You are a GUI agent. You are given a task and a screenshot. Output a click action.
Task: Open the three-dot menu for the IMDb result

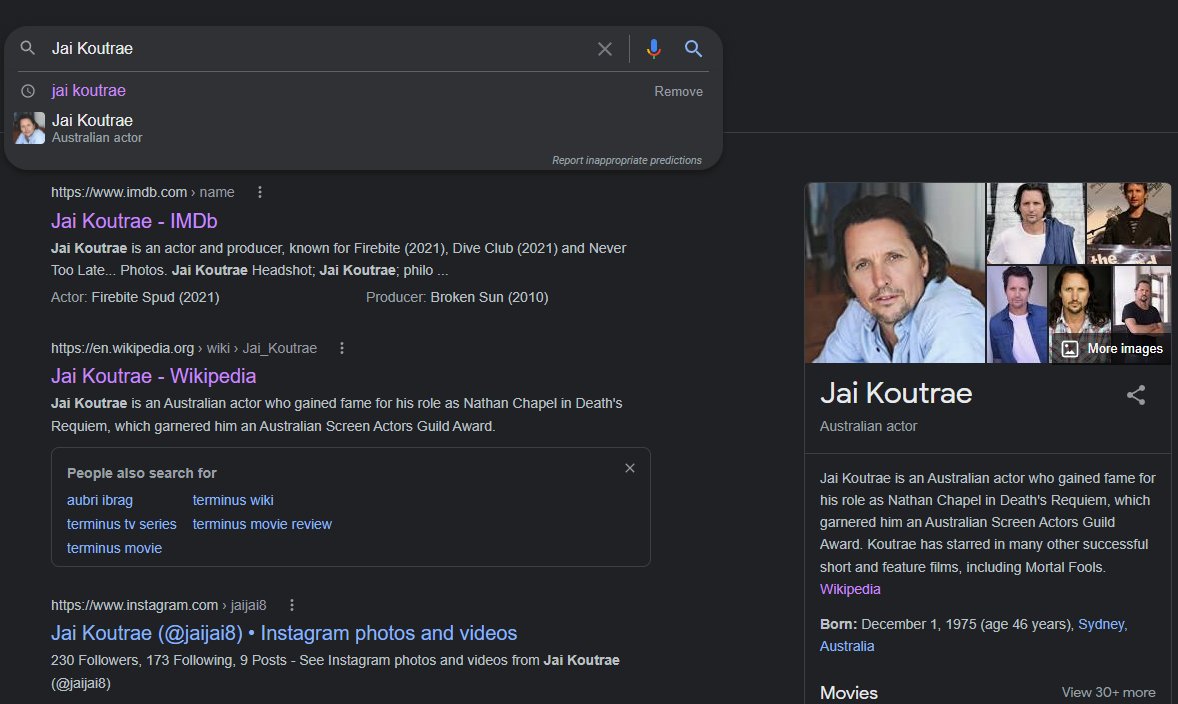click(x=260, y=192)
